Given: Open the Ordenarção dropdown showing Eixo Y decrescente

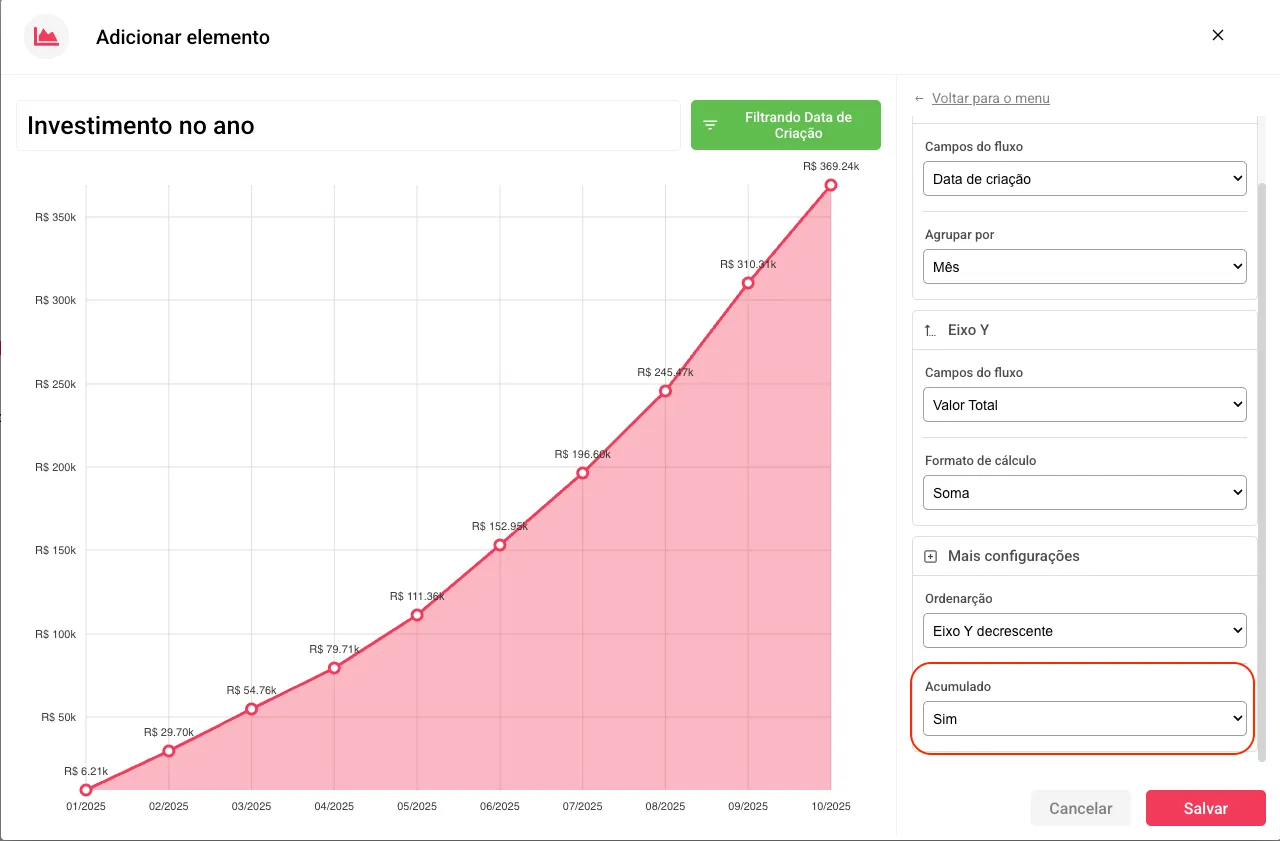Looking at the screenshot, I should tap(1084, 630).
